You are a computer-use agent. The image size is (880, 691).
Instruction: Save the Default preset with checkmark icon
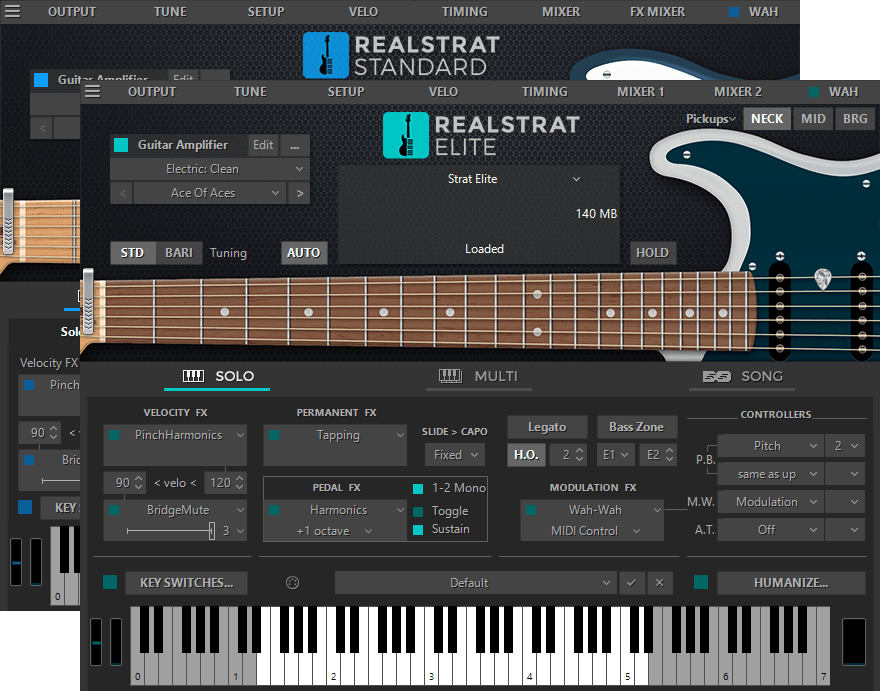pos(630,583)
